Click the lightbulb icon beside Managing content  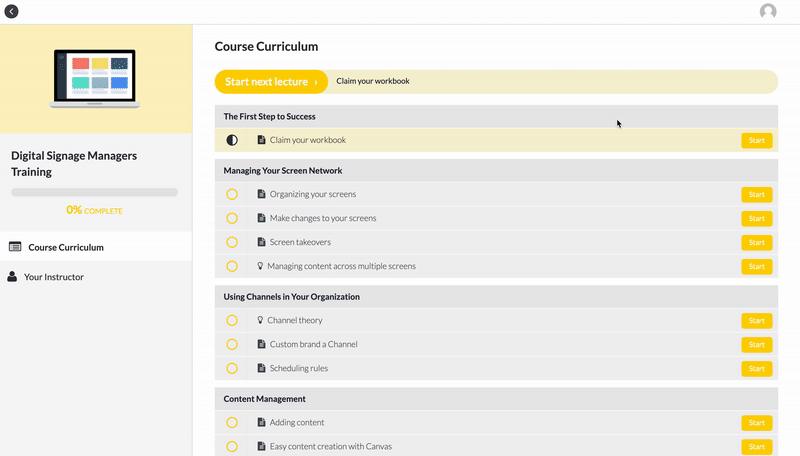point(260,266)
